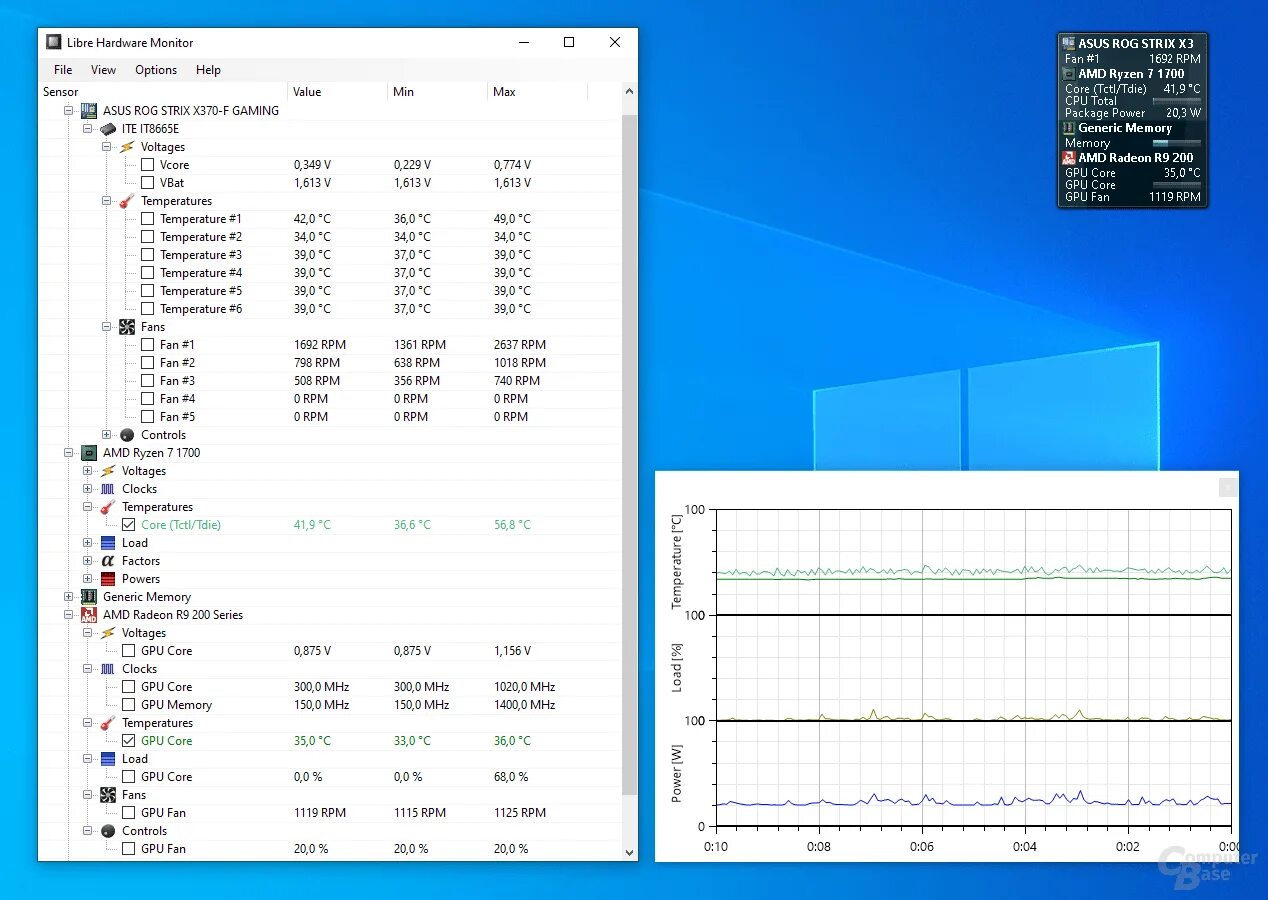
Task: Enable the Vcore checkbox
Action: (x=147, y=165)
